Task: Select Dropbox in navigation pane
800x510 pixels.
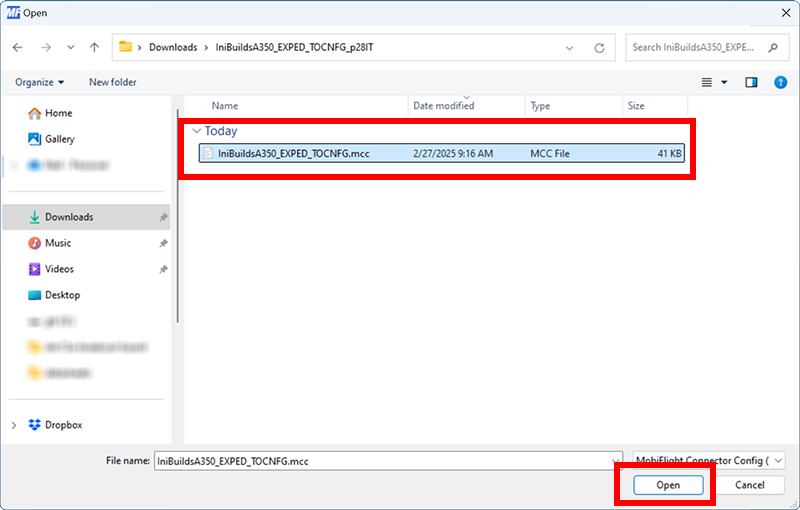Action: point(63,425)
